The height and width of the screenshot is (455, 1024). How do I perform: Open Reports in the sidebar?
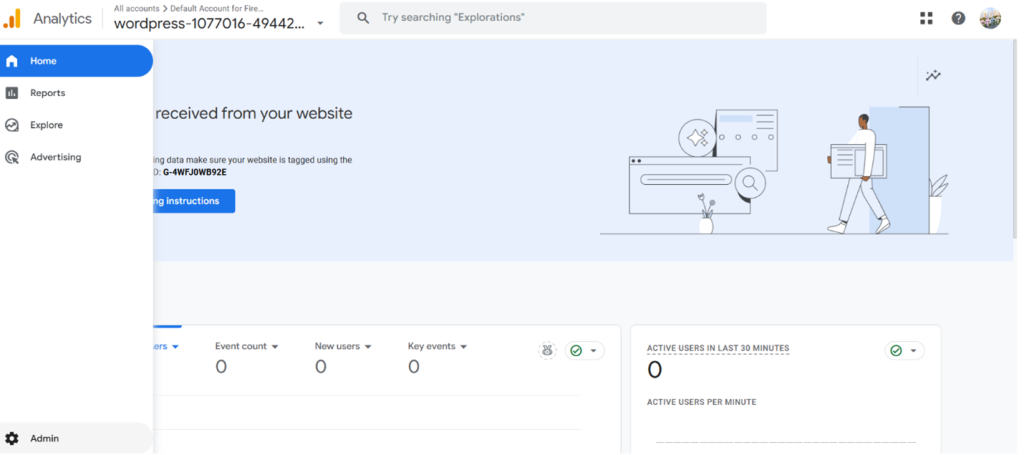click(76, 93)
